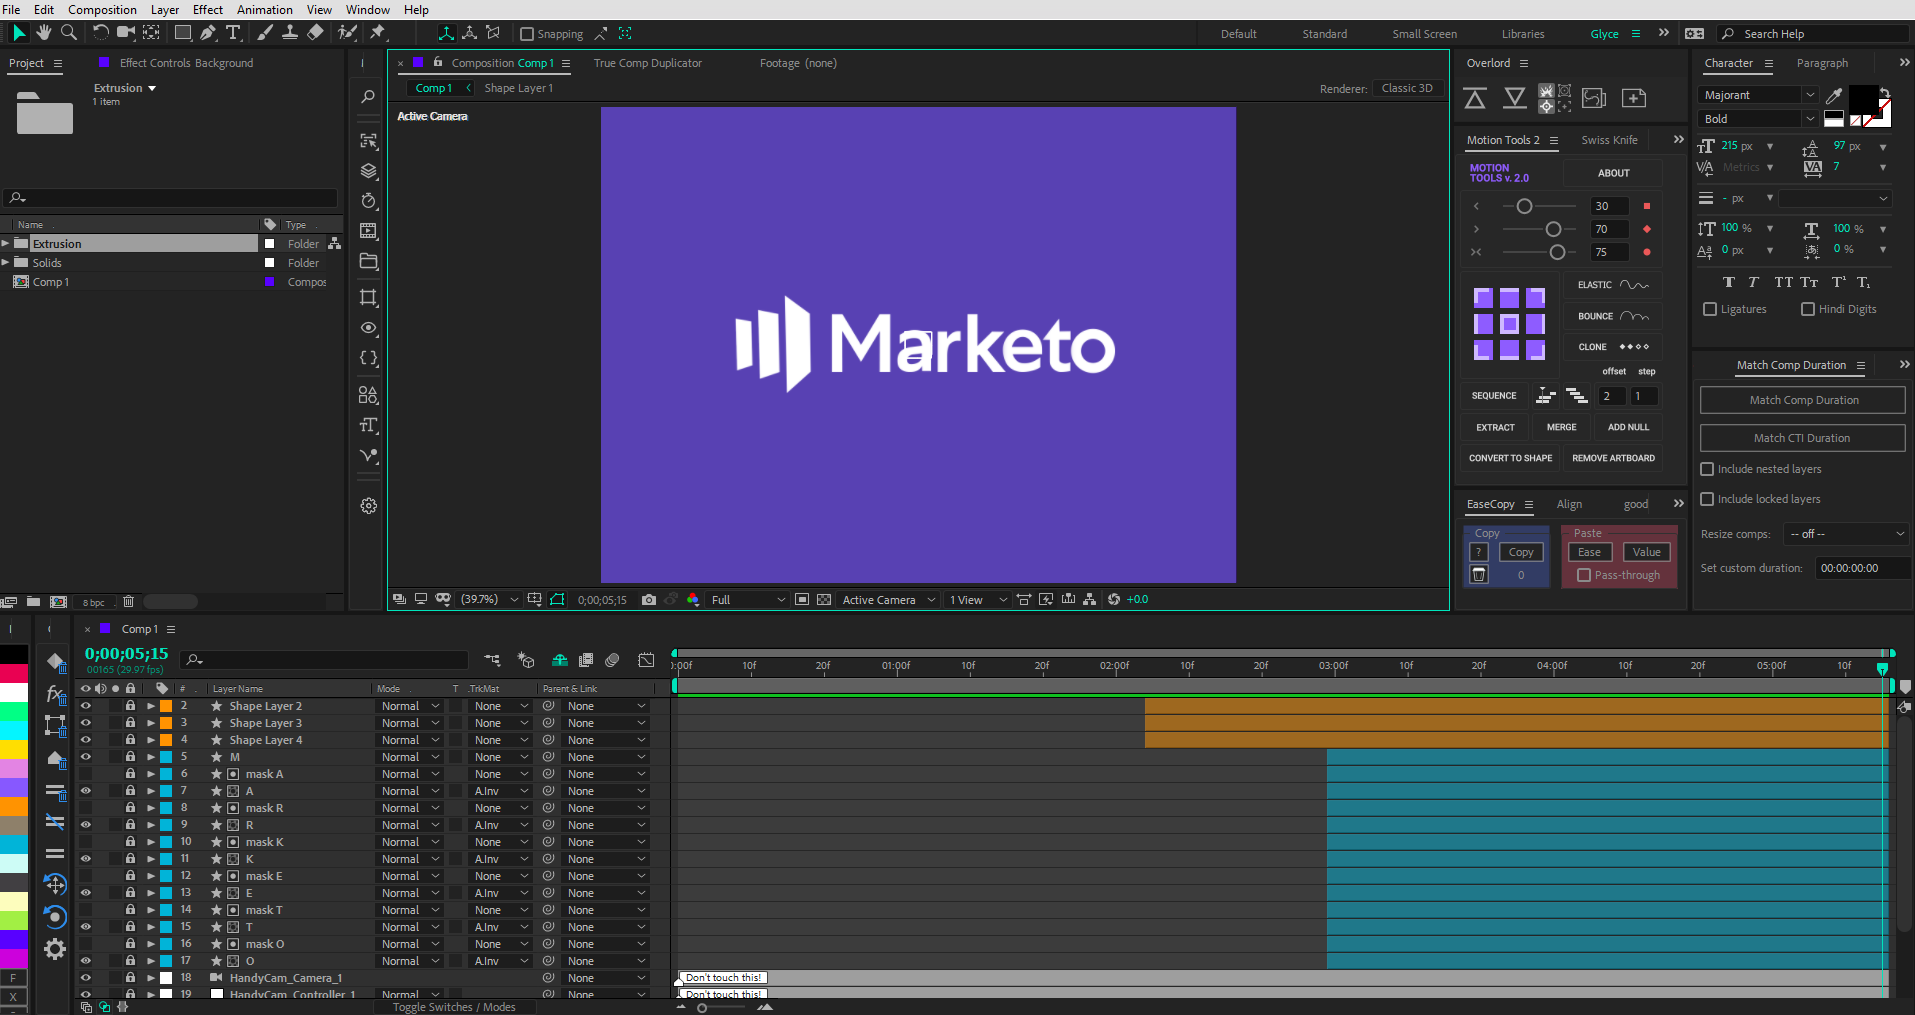Click the Overlord new shape layer icon
This screenshot has width=1915, height=1015.
(1634, 98)
